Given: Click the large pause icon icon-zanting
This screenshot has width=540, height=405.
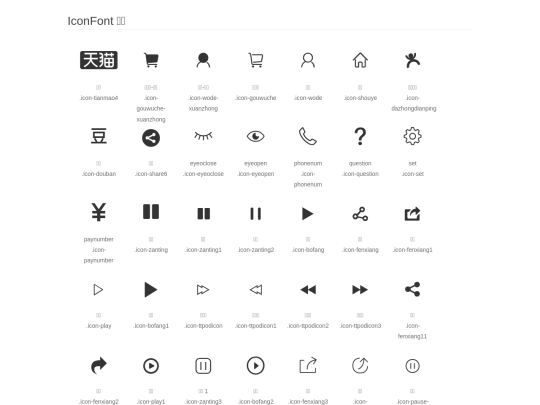Looking at the screenshot, I should [151, 212].
